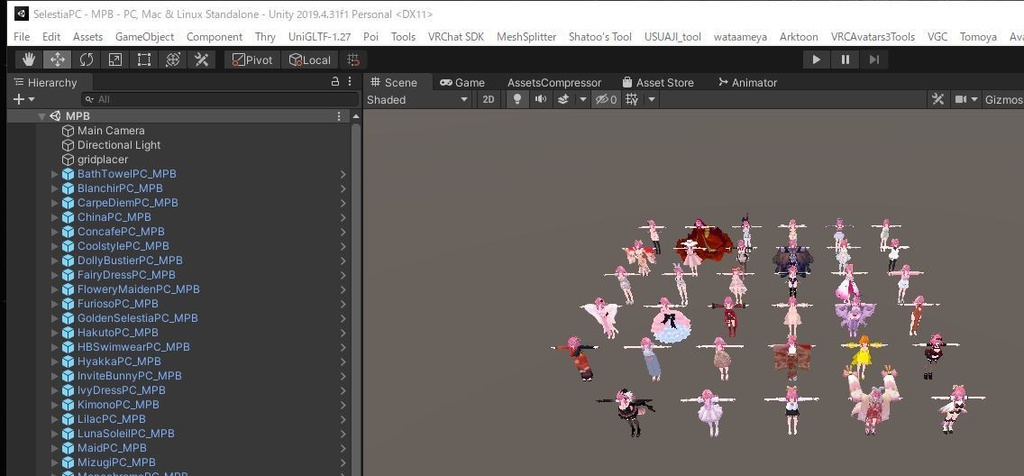The image size is (1024, 476).
Task: Open prefab arrow for BlanchirPC_MPB
Action: pos(343,188)
